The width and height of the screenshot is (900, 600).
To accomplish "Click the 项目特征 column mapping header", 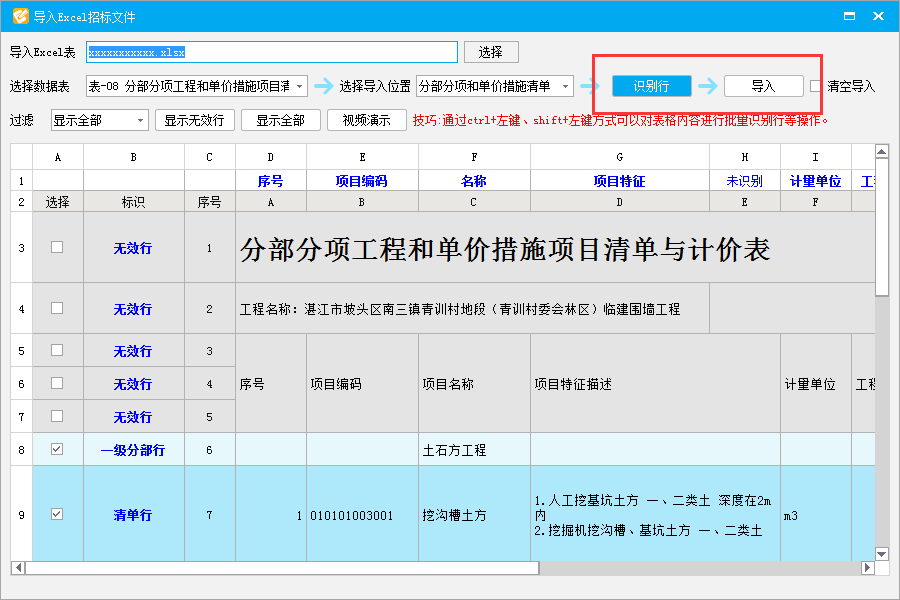I will click(619, 181).
